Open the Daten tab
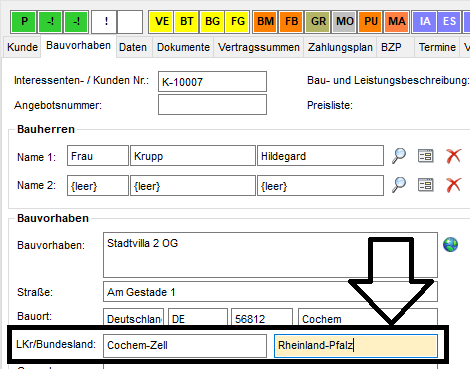This screenshot has width=470, height=369. [133, 47]
